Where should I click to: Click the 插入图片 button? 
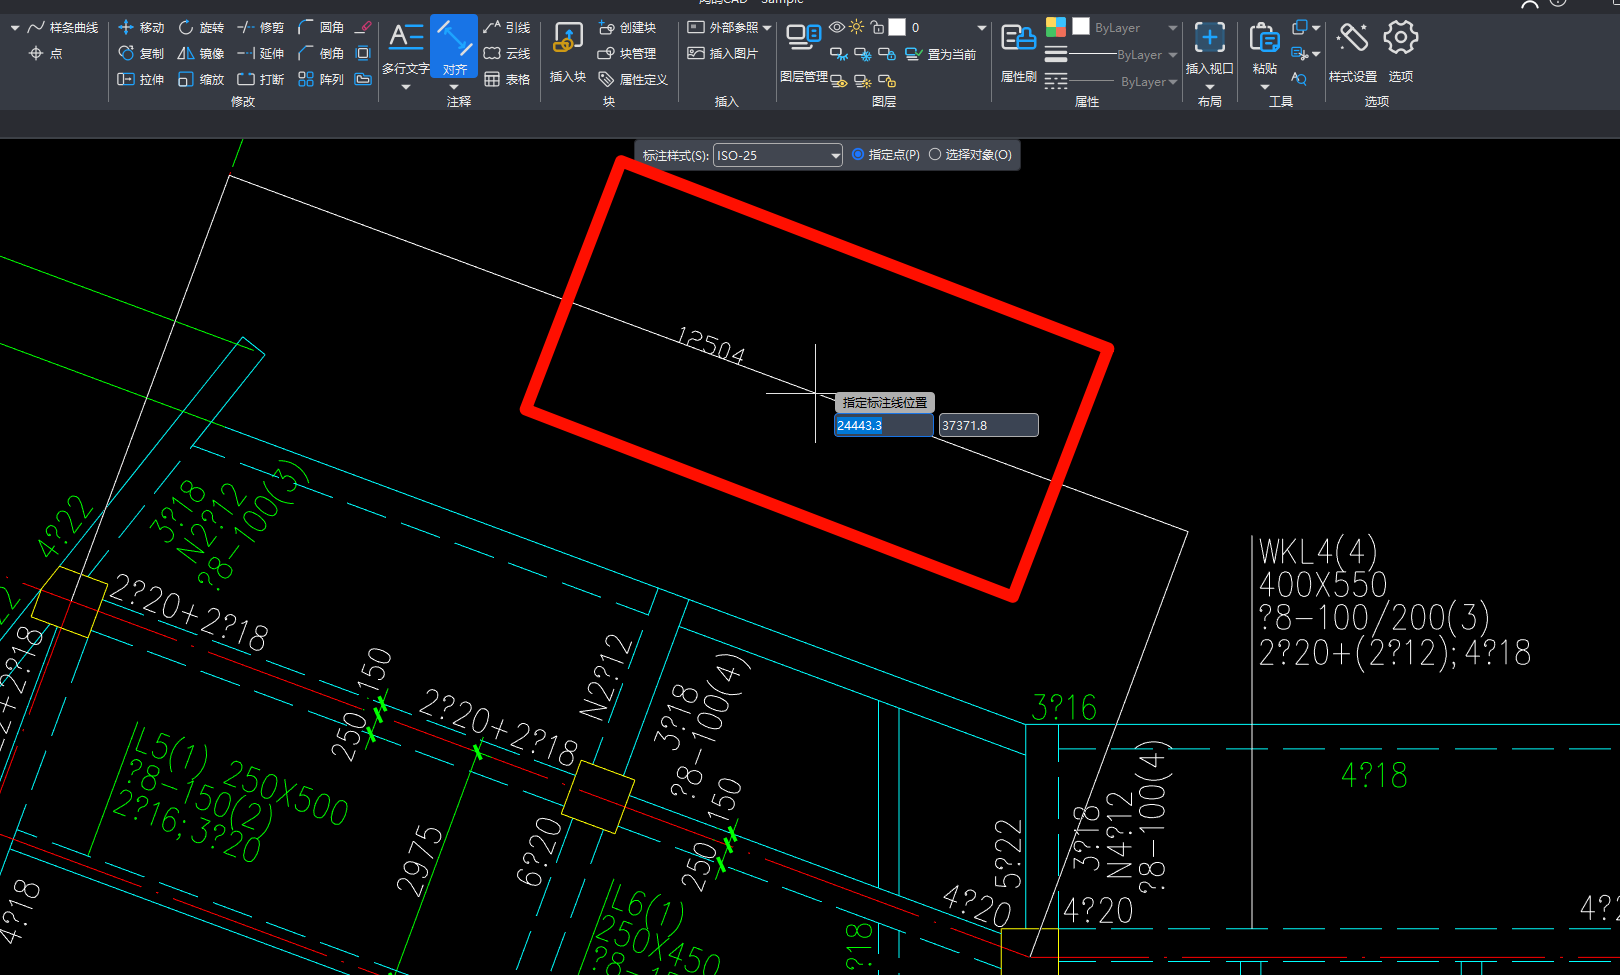point(723,53)
